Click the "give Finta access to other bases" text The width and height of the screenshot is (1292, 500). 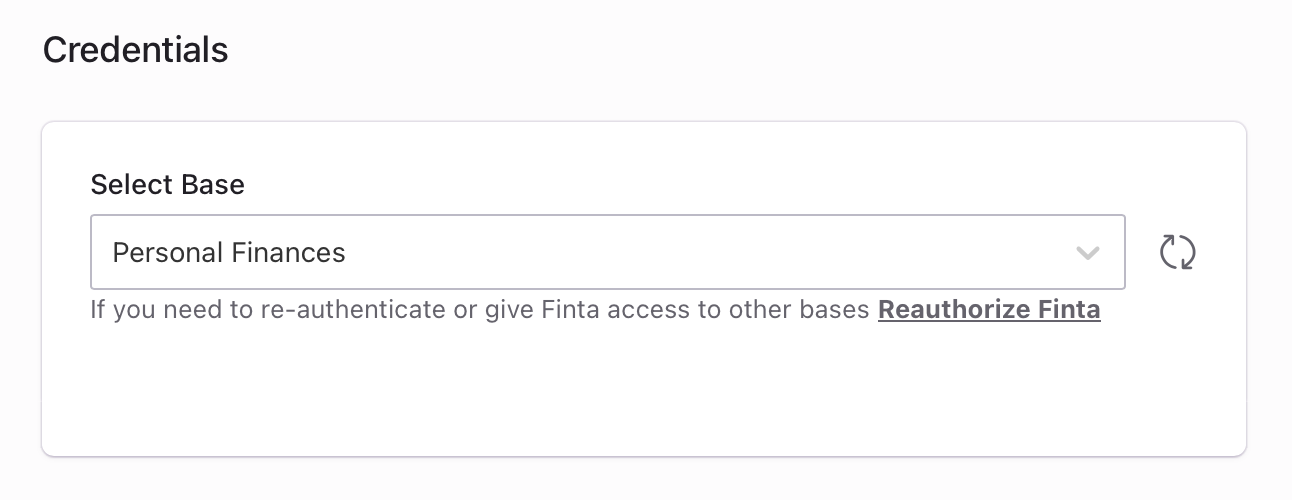(x=680, y=310)
